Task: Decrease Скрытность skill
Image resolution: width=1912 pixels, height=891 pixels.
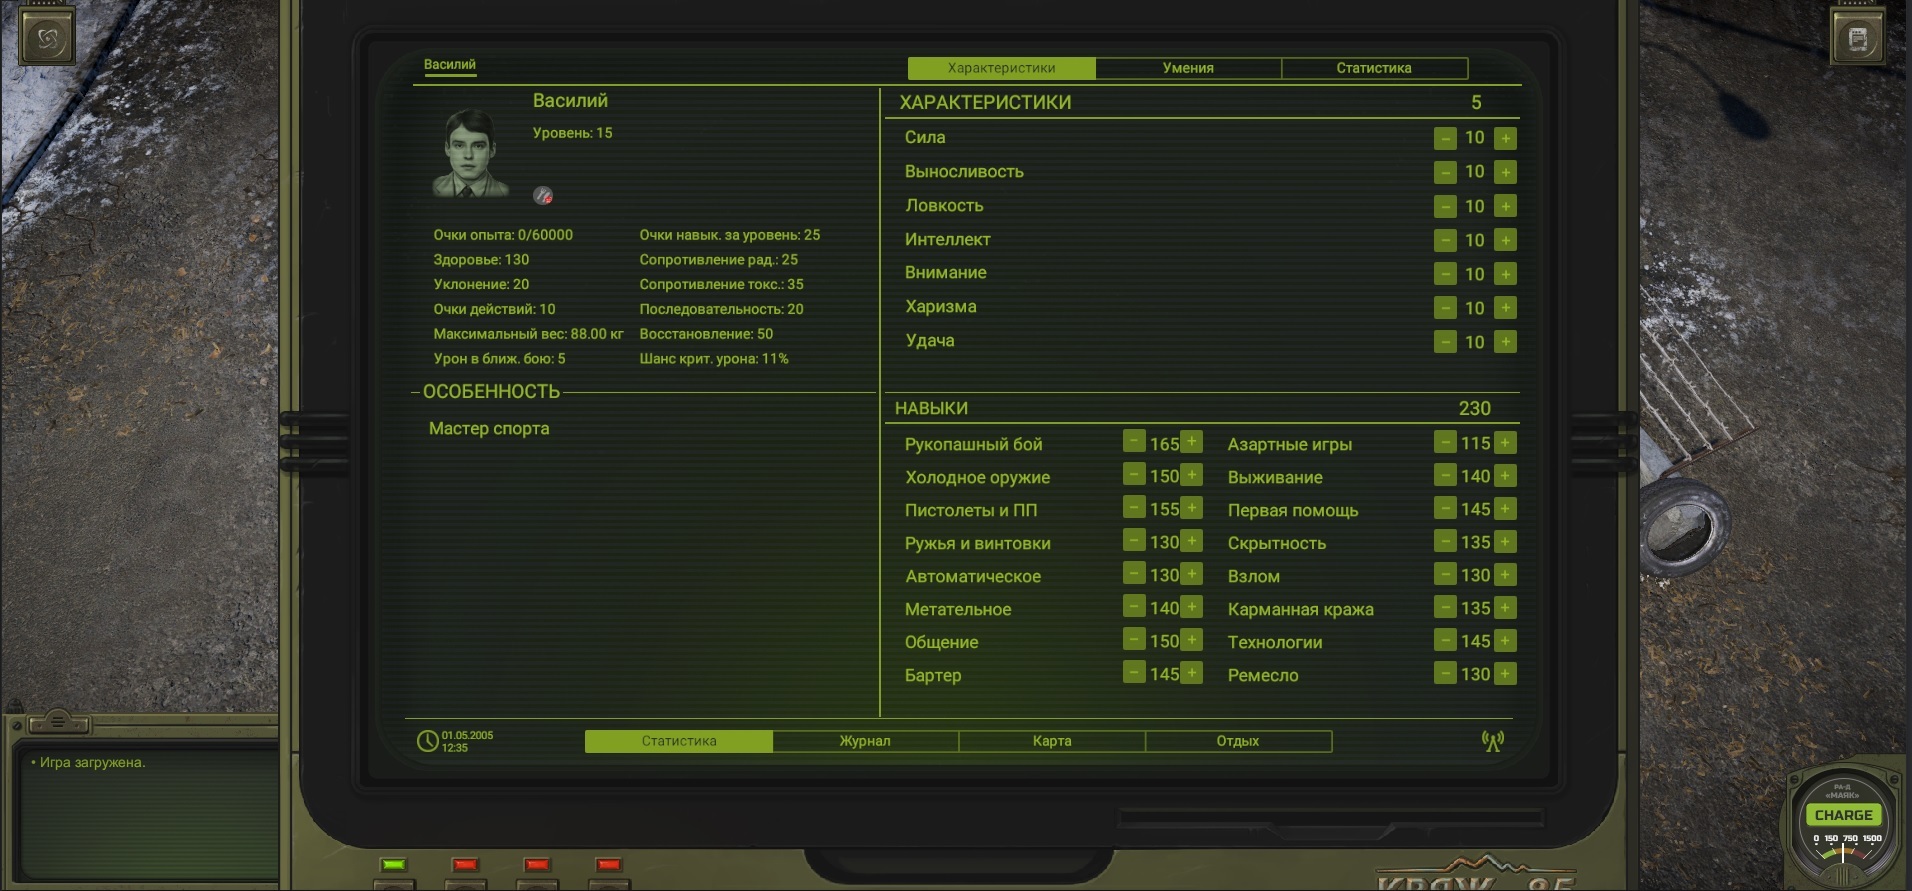Action: [1445, 541]
